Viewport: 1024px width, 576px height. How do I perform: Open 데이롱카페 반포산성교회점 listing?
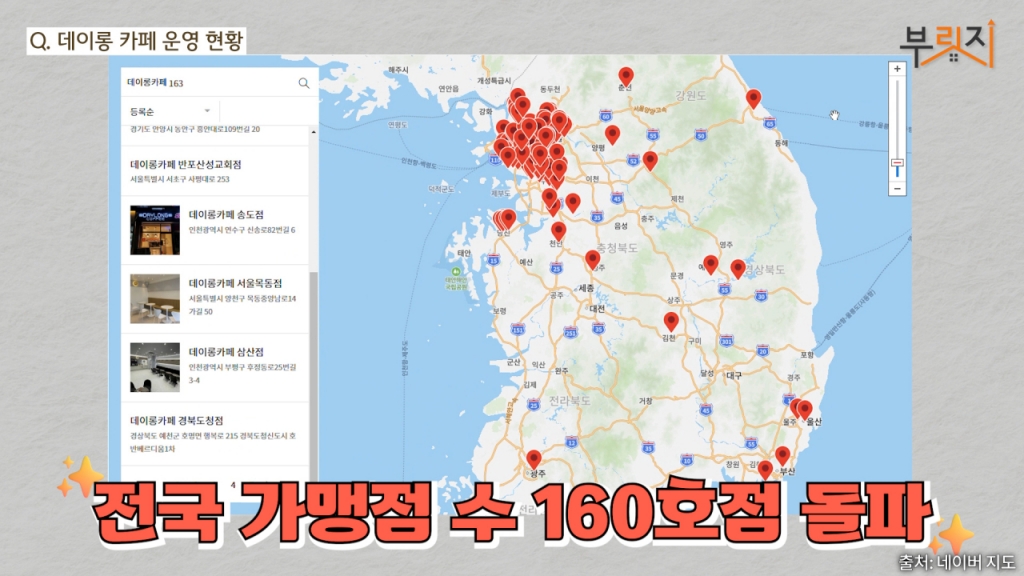(186, 164)
